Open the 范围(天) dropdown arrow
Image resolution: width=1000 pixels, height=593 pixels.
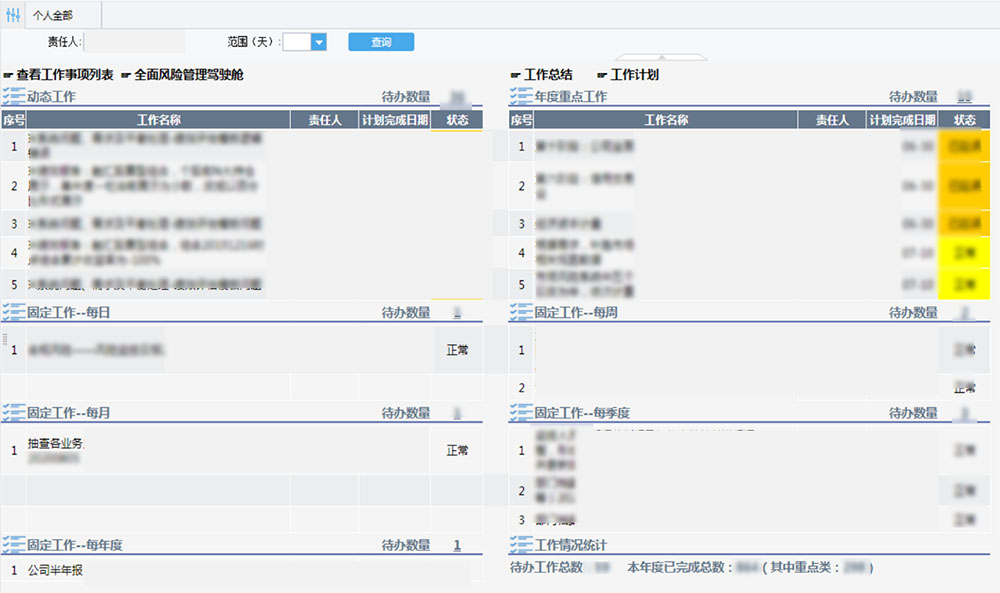(x=319, y=42)
